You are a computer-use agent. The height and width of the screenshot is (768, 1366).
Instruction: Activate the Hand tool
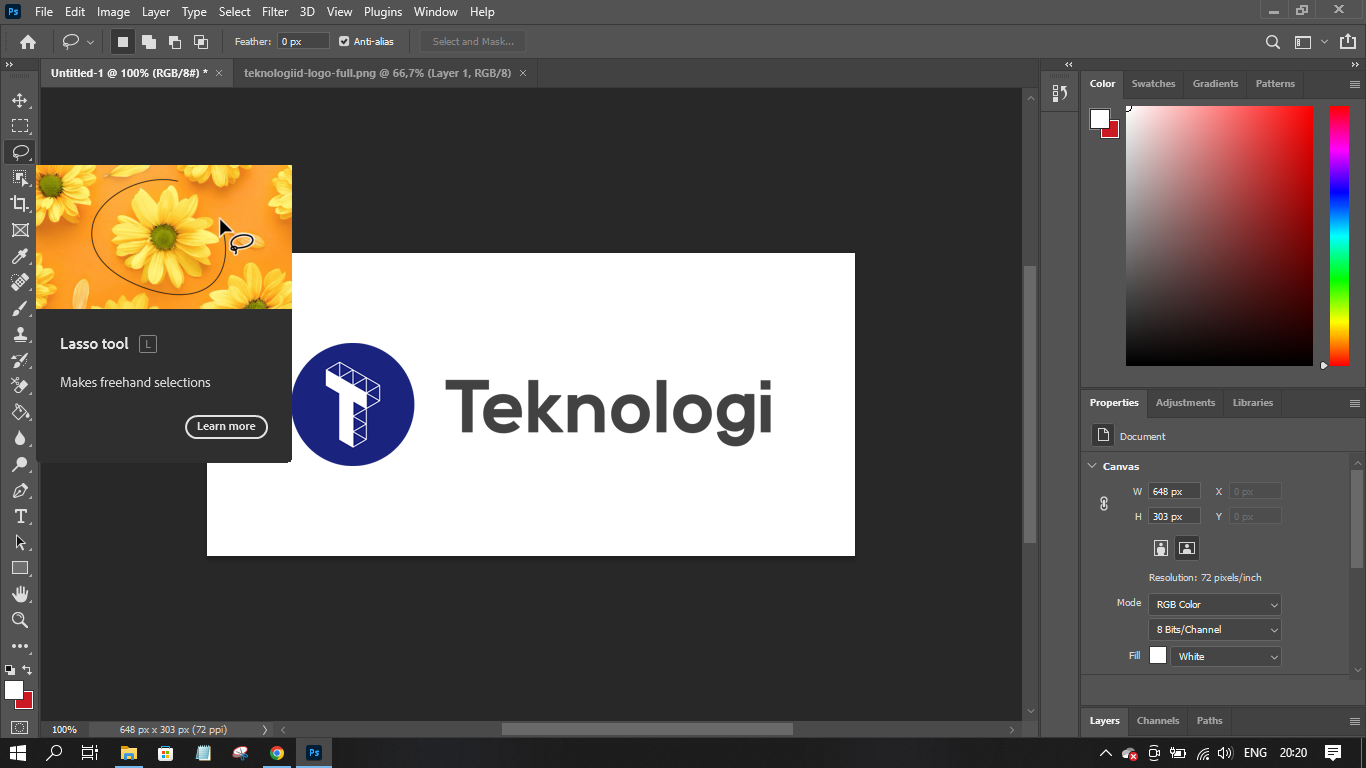(x=20, y=594)
